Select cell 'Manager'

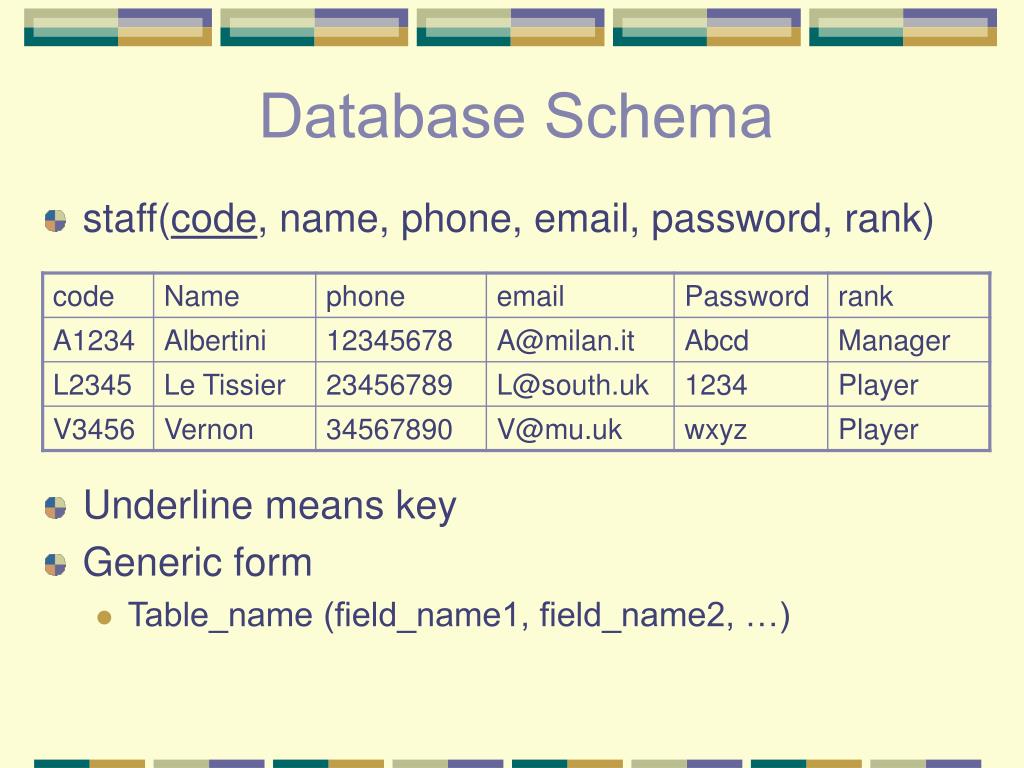point(908,340)
